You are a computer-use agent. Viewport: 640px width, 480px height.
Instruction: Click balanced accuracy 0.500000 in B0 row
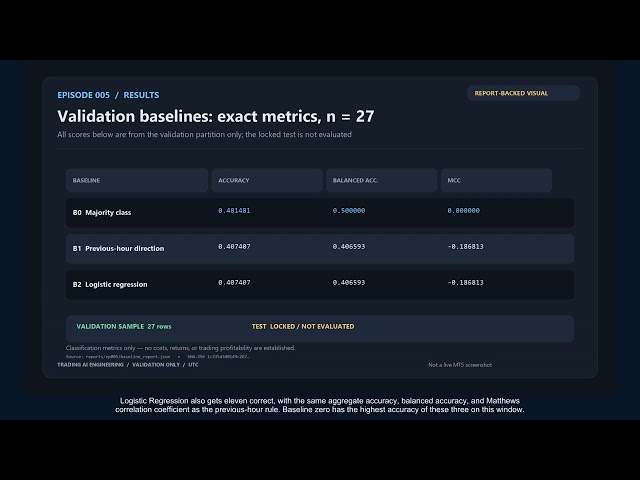pos(349,211)
